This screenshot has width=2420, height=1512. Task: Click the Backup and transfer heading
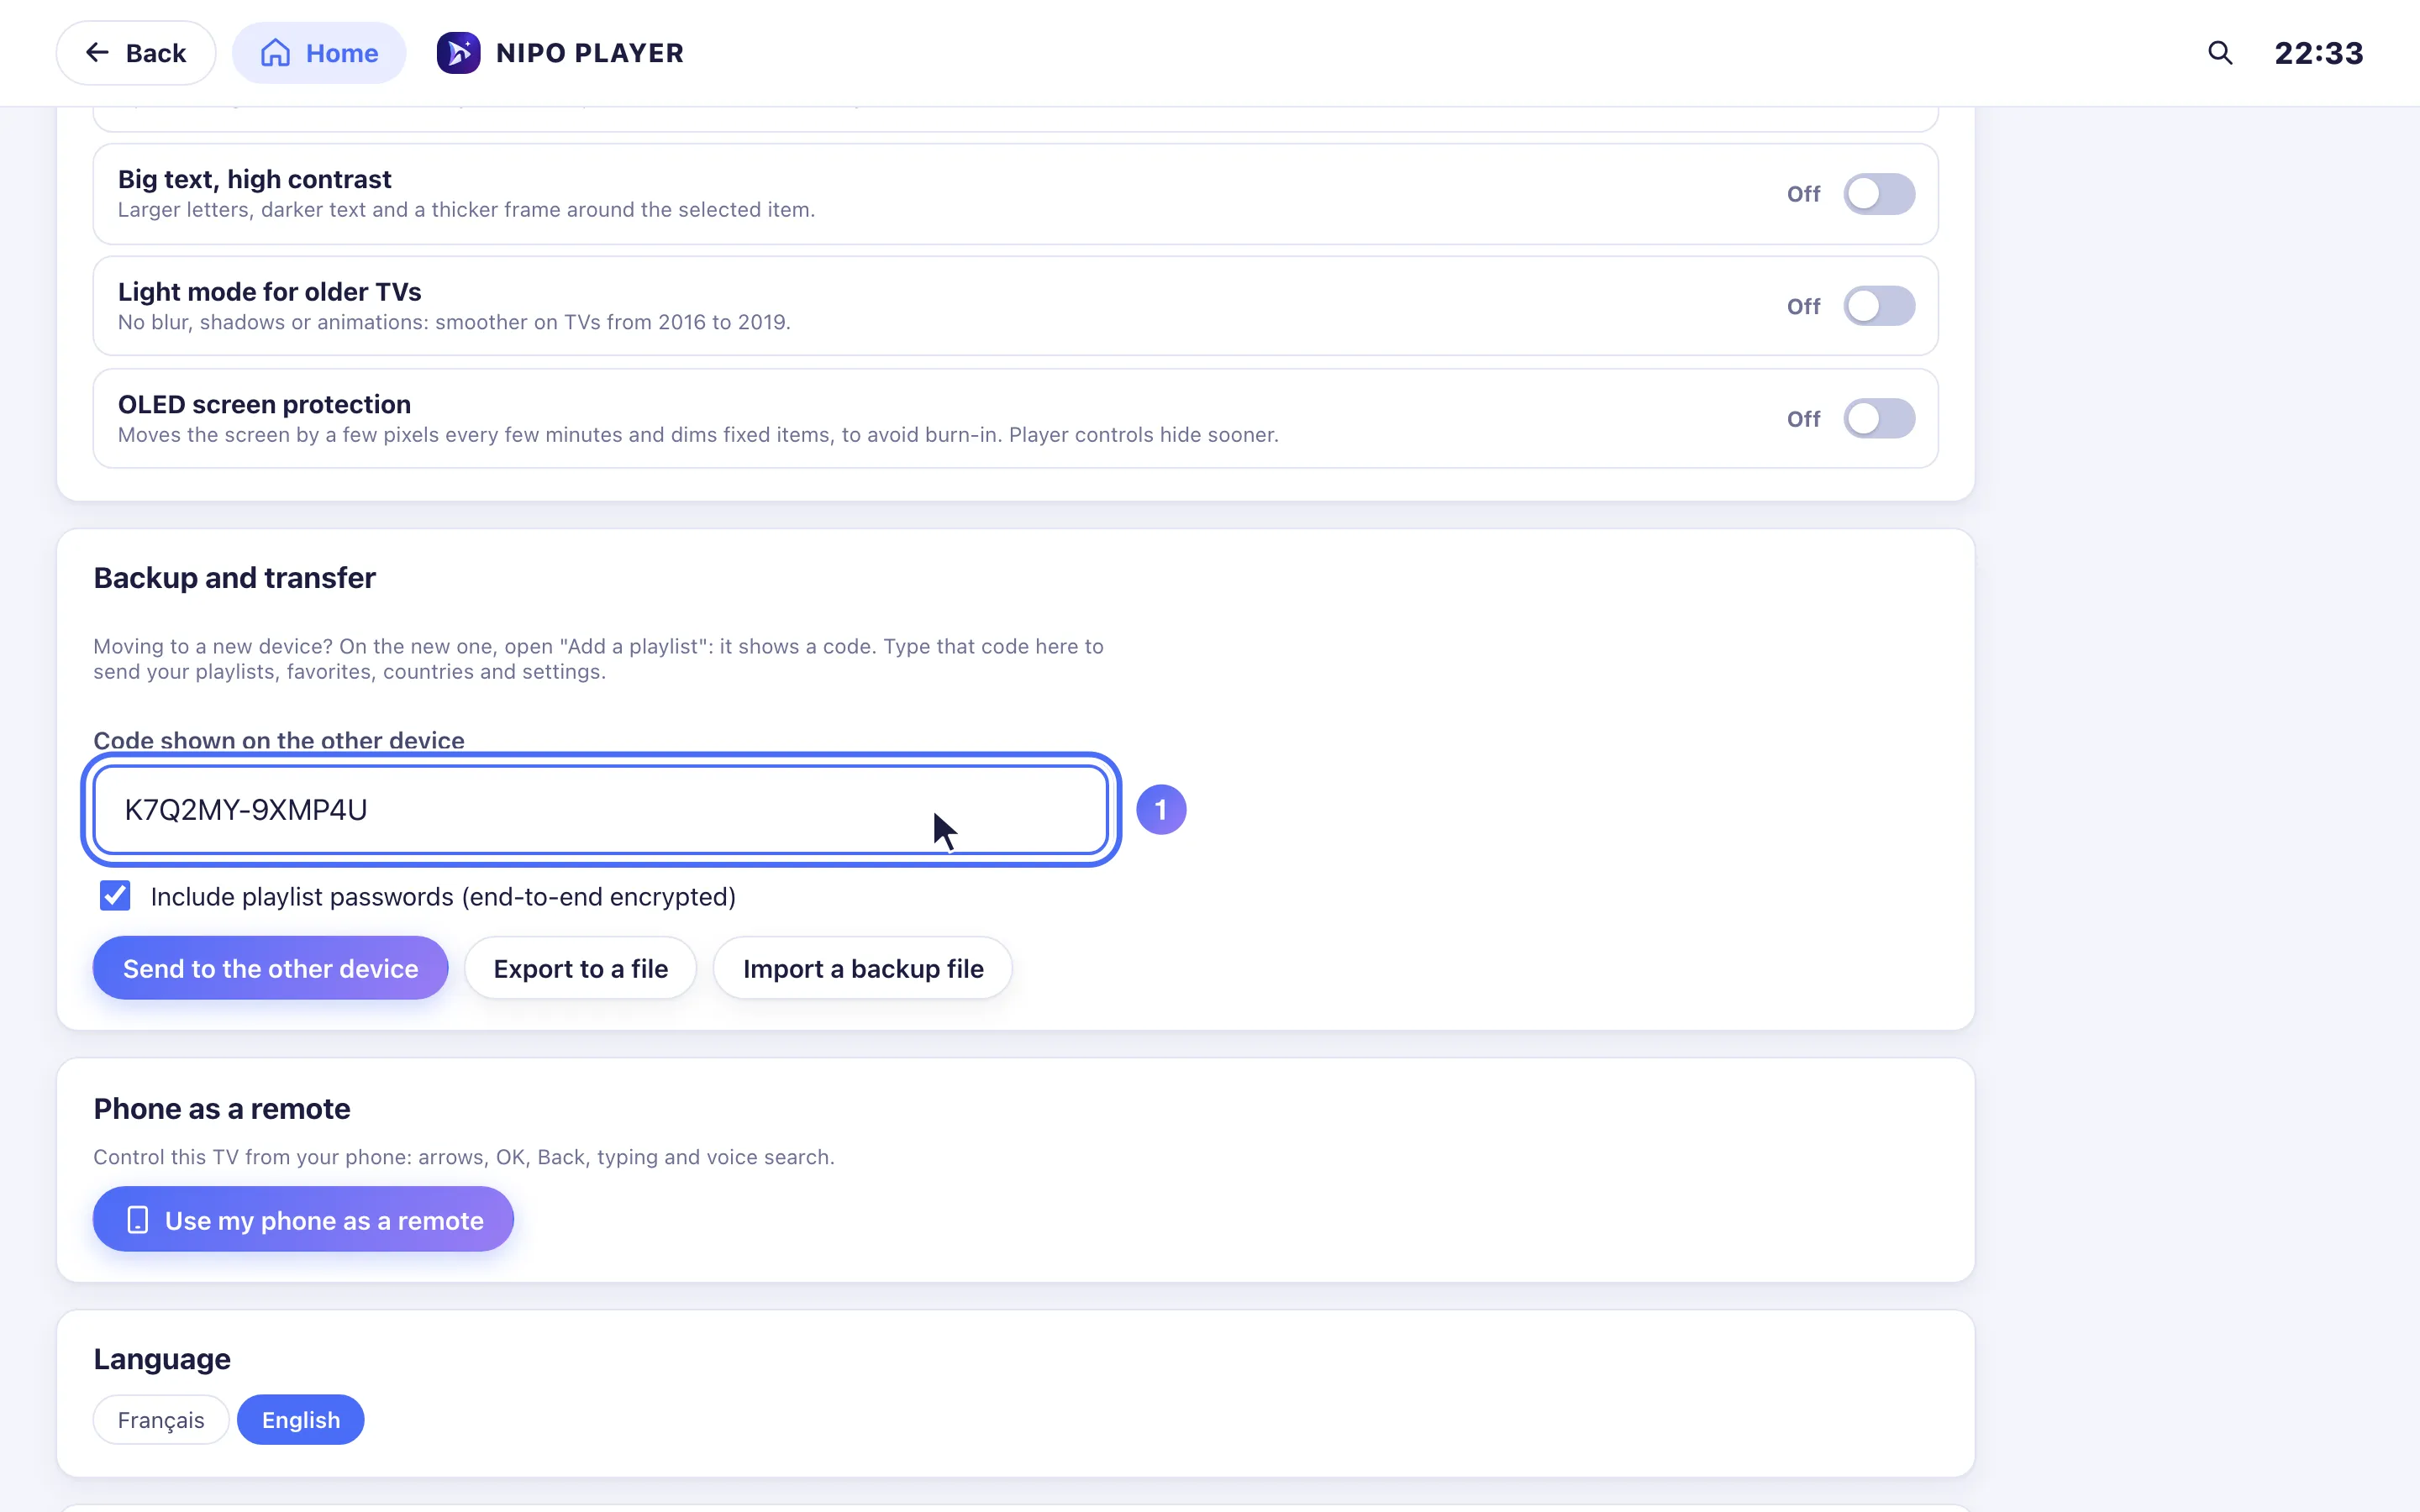point(234,578)
